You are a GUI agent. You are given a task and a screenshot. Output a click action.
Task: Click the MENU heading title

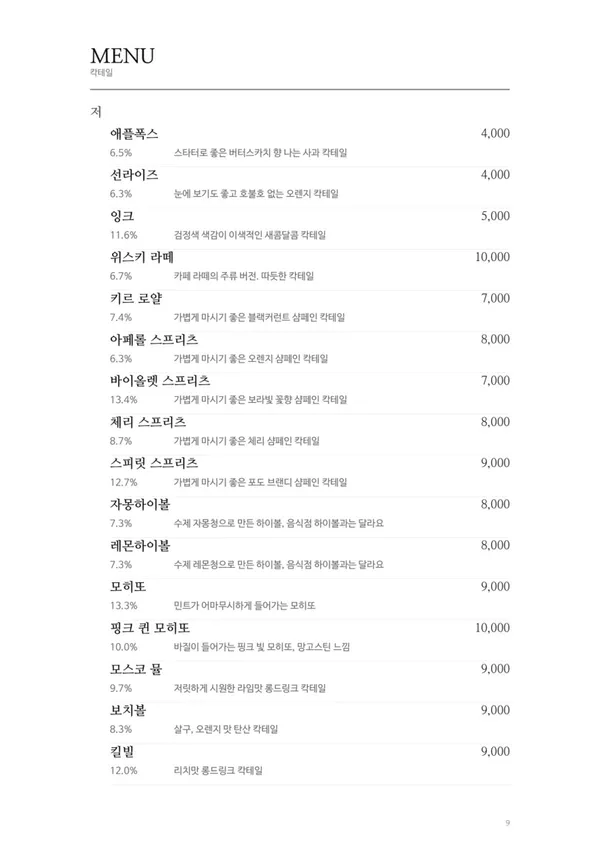pos(122,56)
